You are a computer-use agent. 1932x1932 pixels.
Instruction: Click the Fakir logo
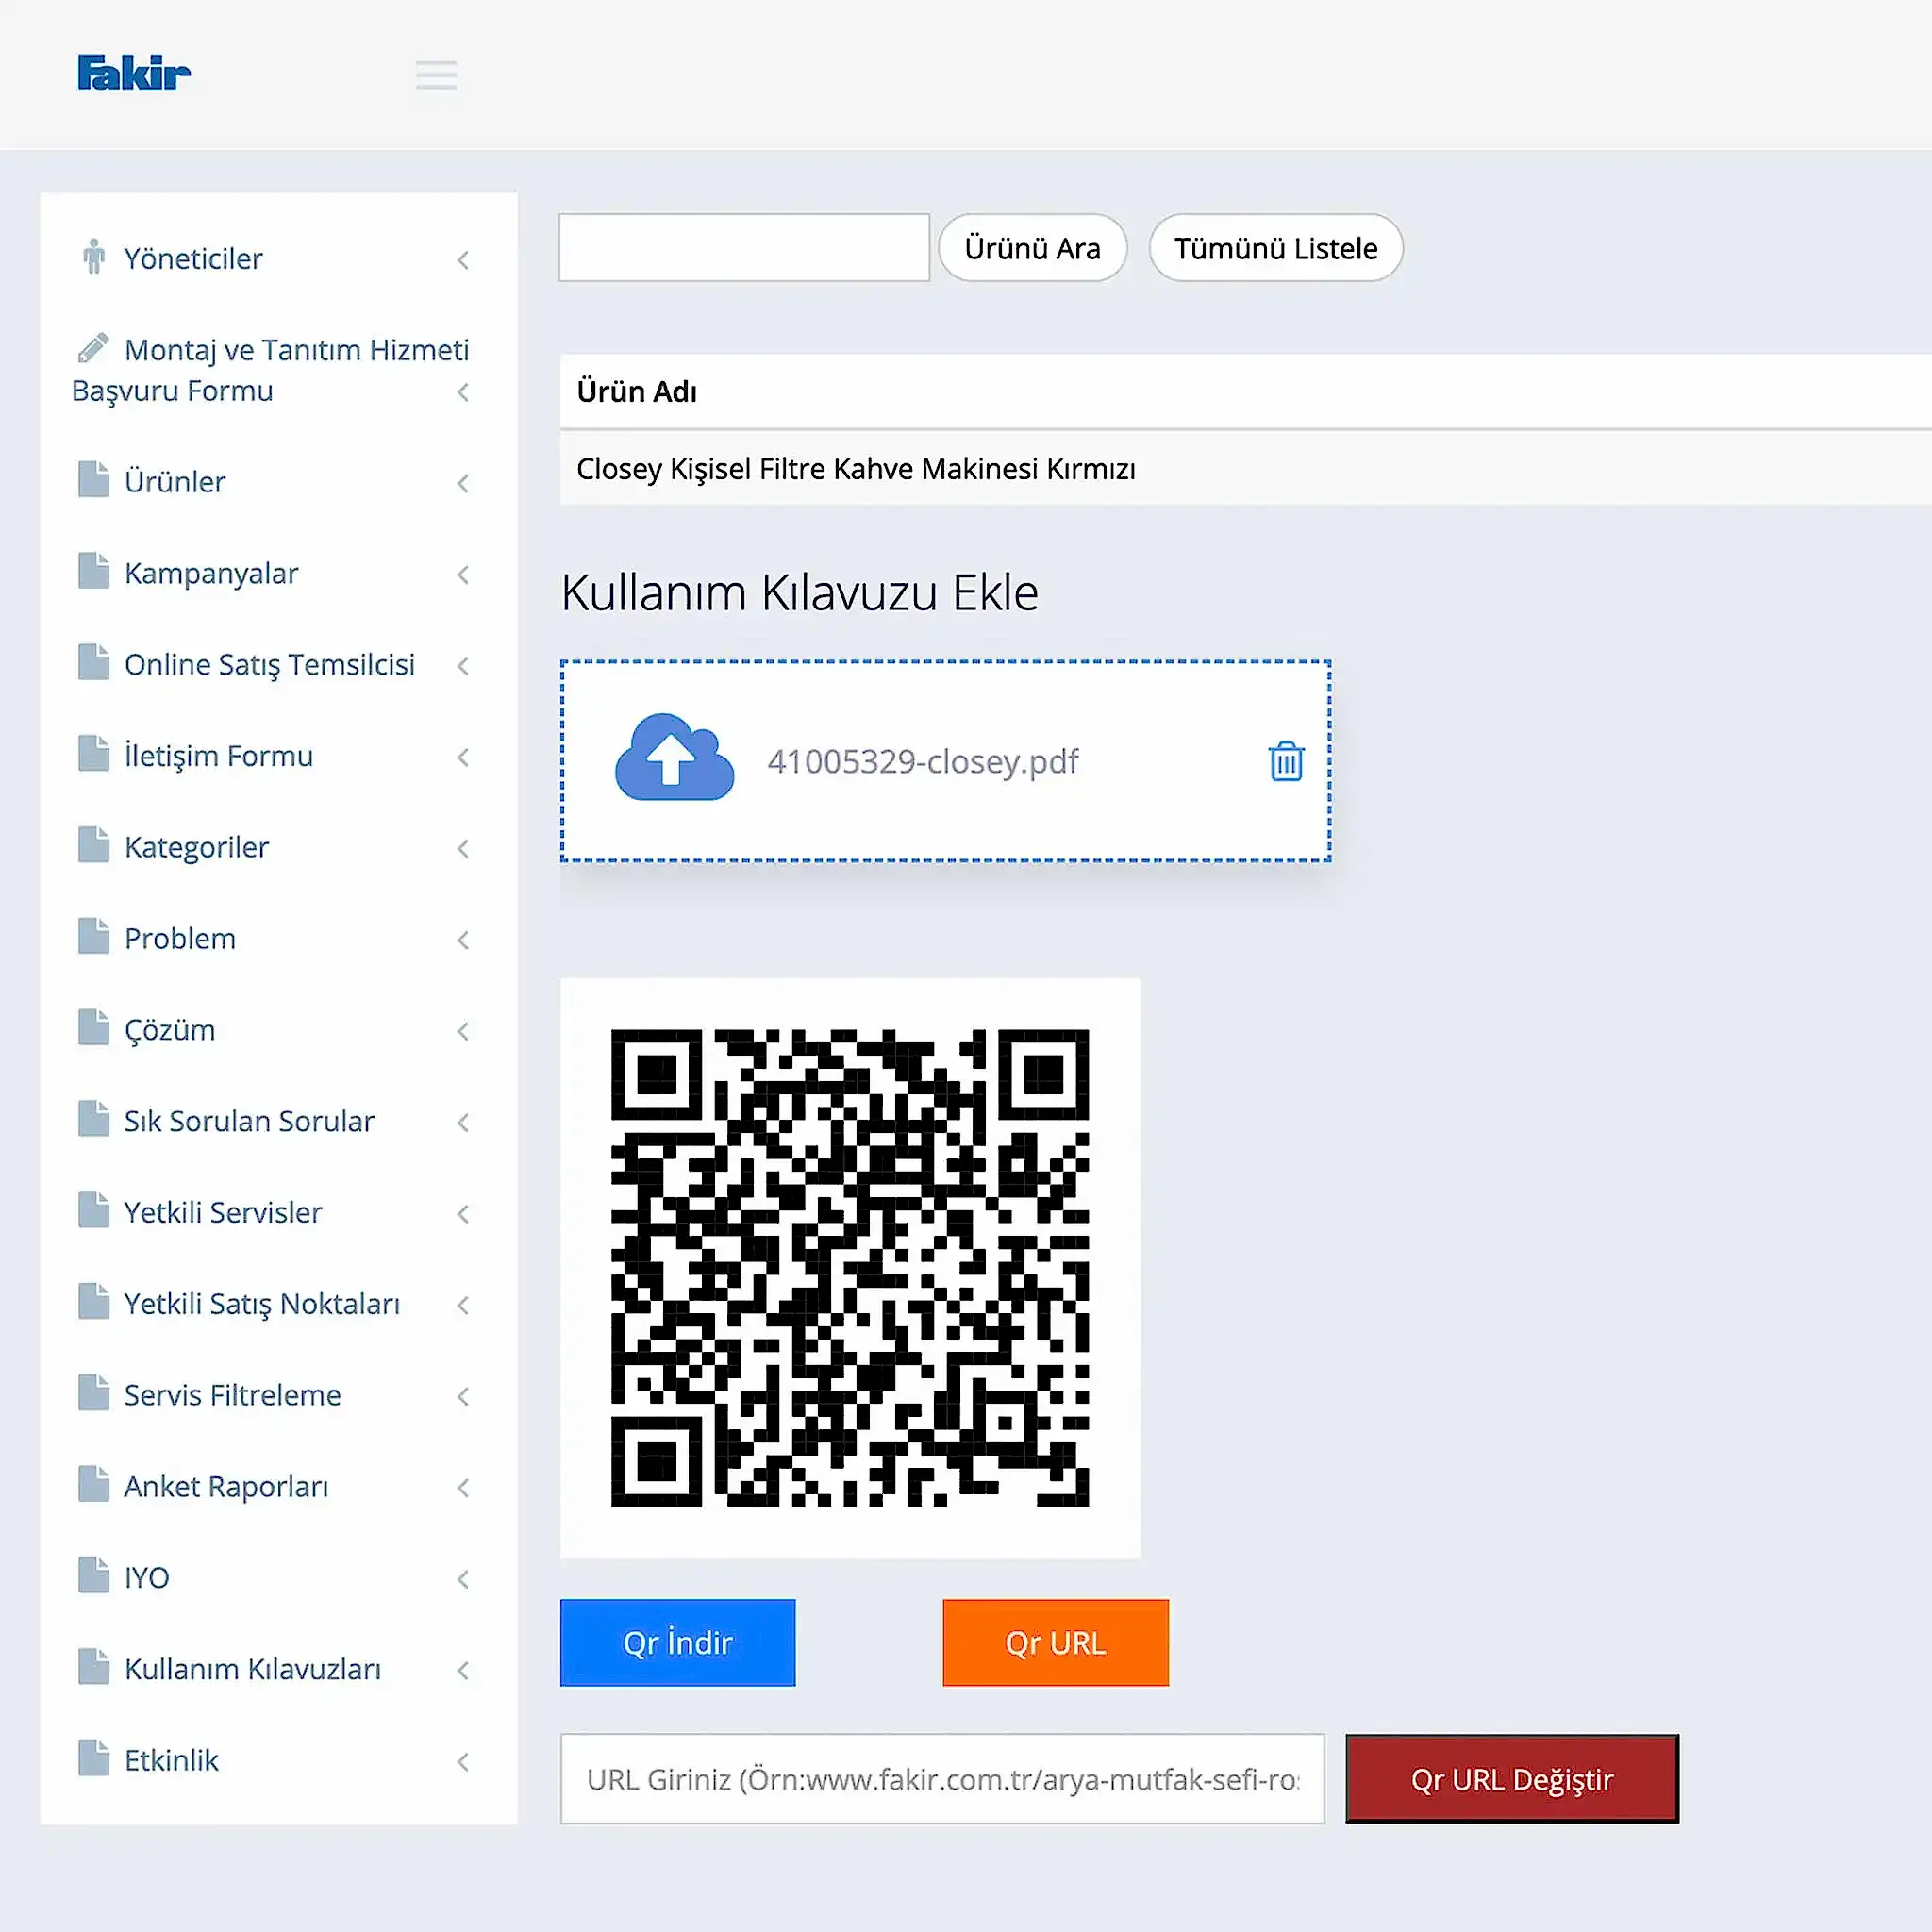coord(134,73)
